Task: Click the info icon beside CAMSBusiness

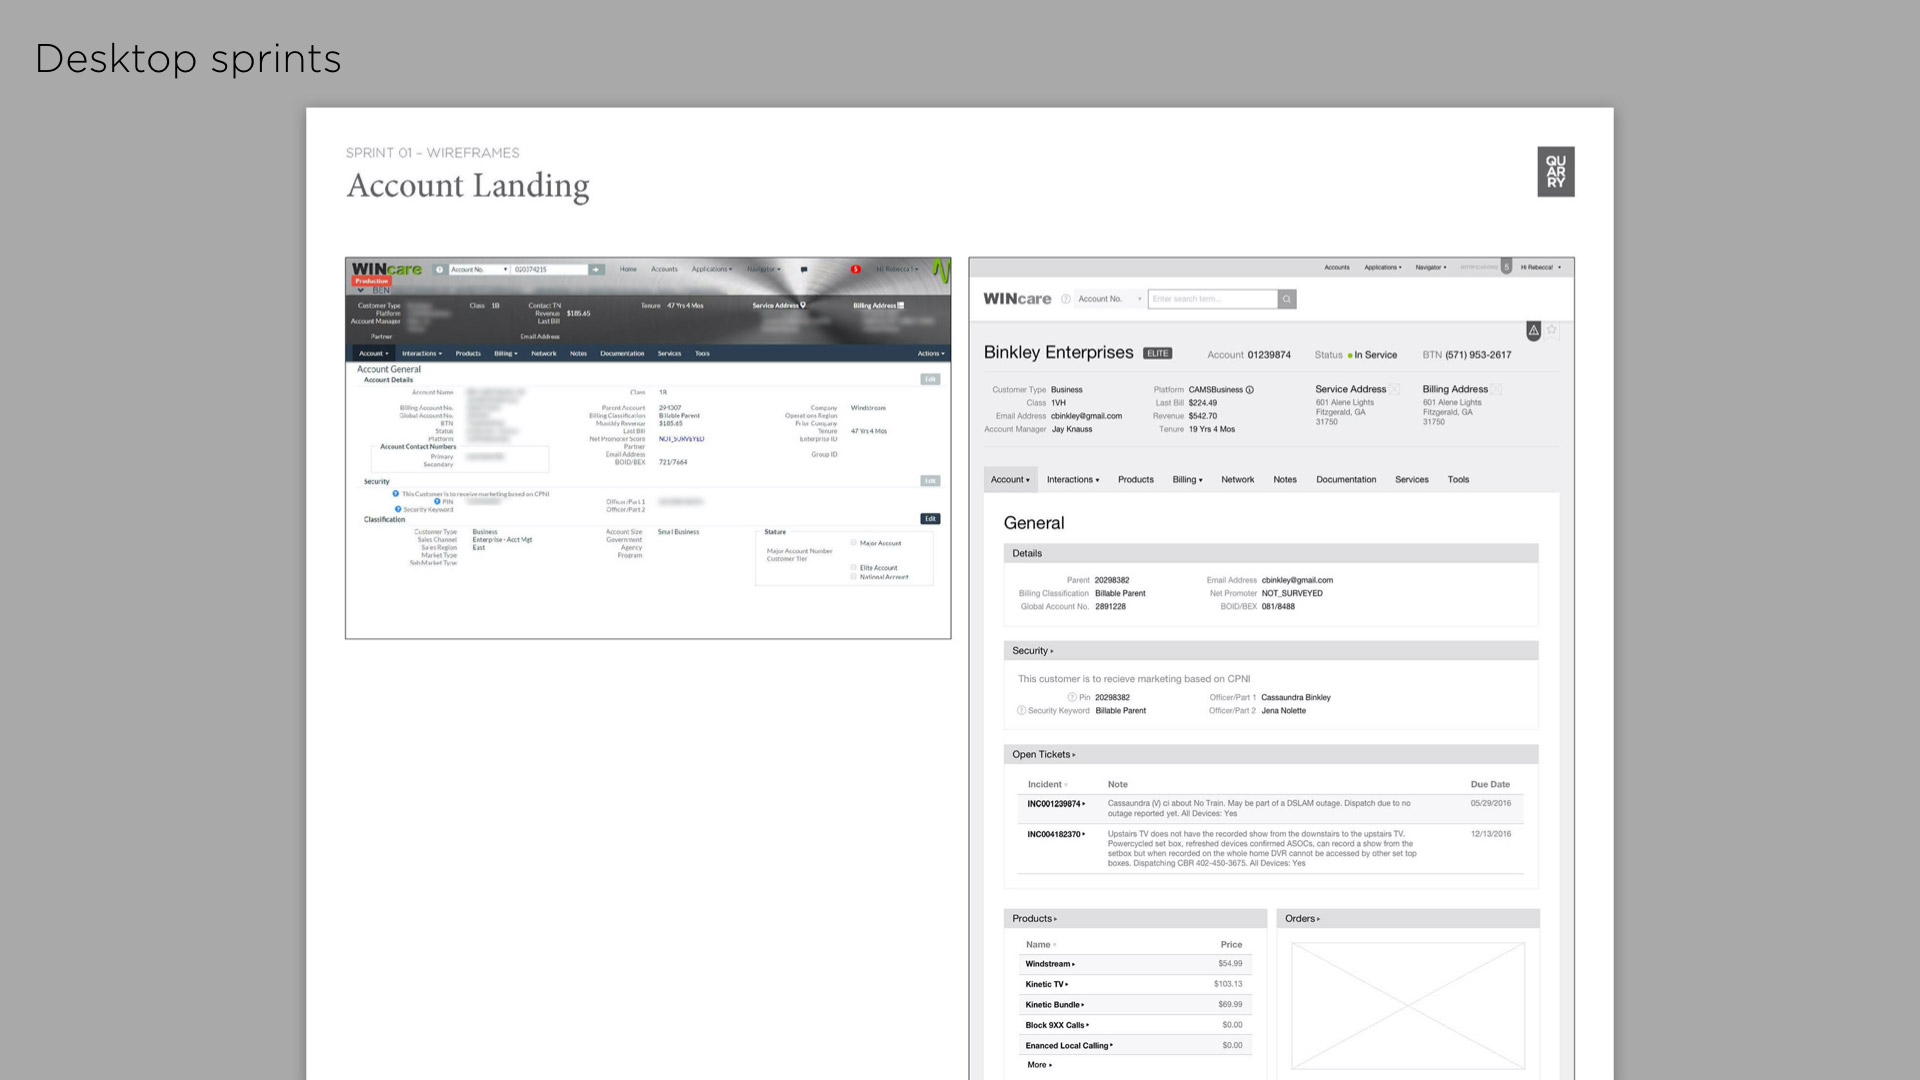Action: point(1250,390)
